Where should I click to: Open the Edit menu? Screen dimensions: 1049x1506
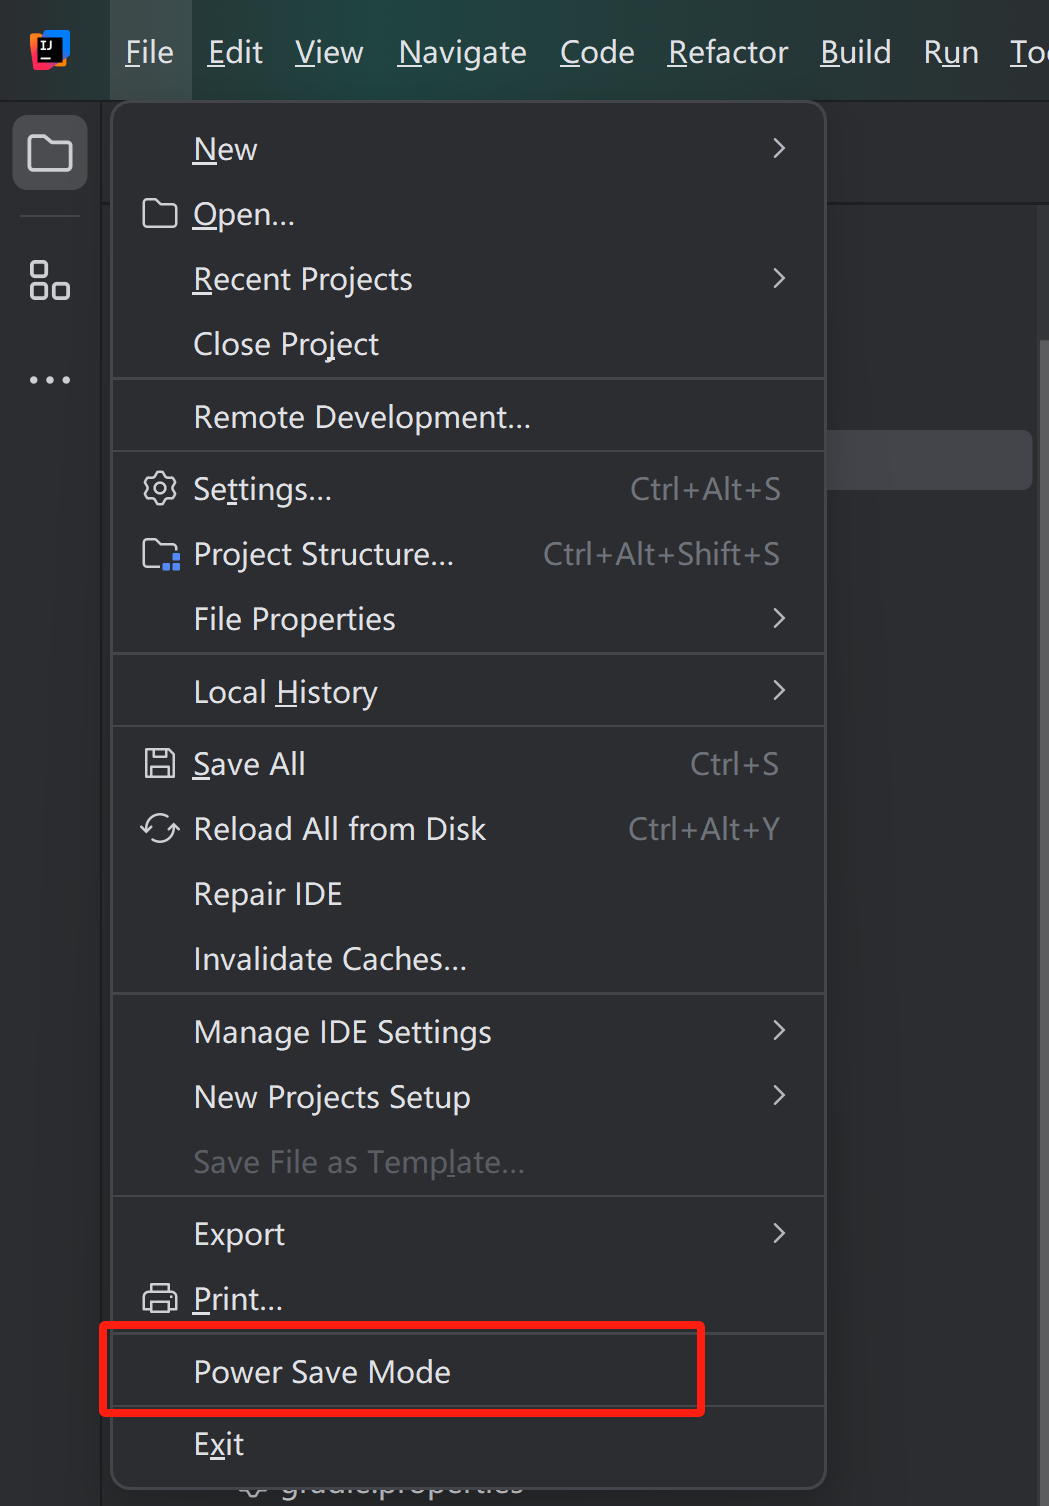(235, 52)
